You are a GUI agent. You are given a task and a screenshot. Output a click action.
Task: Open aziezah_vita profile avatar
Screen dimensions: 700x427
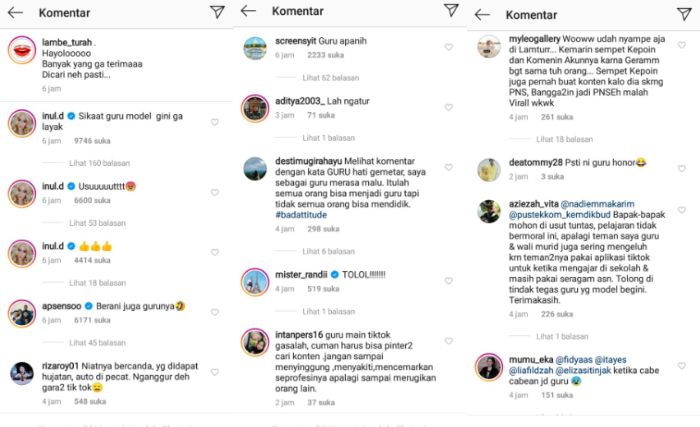490,210
